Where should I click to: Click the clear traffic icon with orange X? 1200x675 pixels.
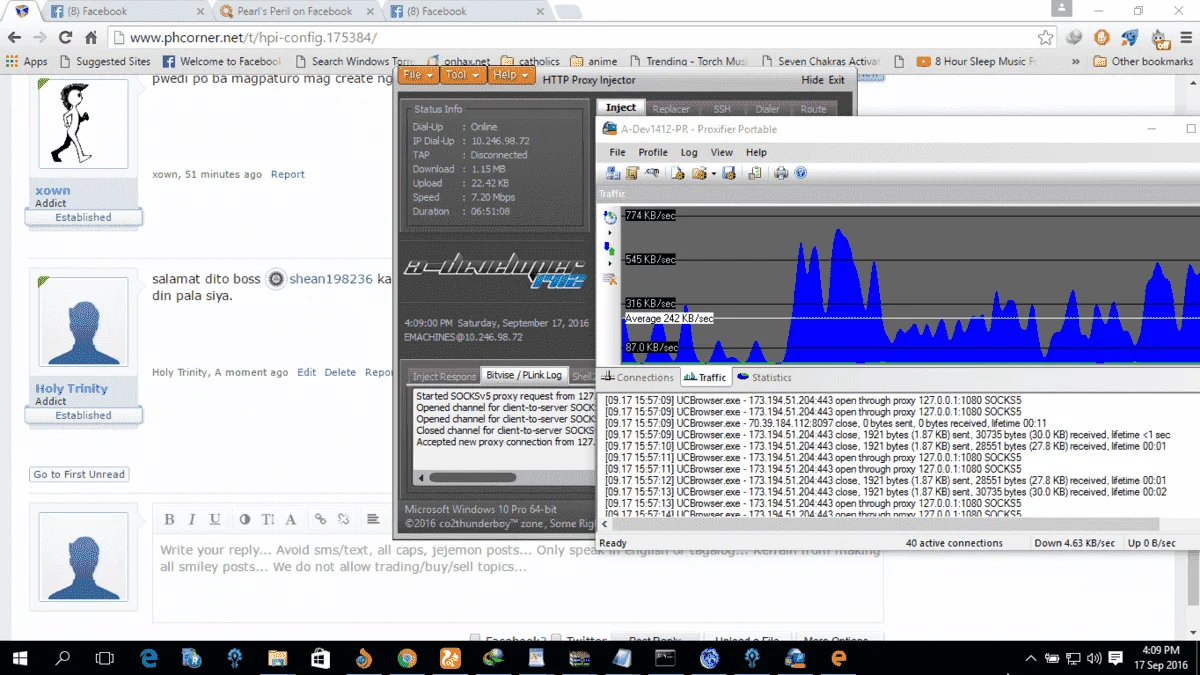[610, 279]
